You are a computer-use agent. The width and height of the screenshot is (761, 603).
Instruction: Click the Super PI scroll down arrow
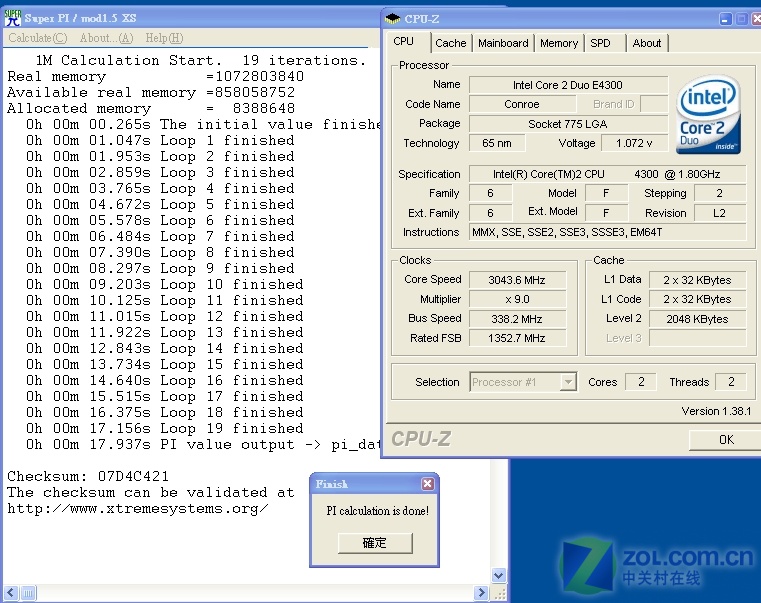(x=498, y=576)
